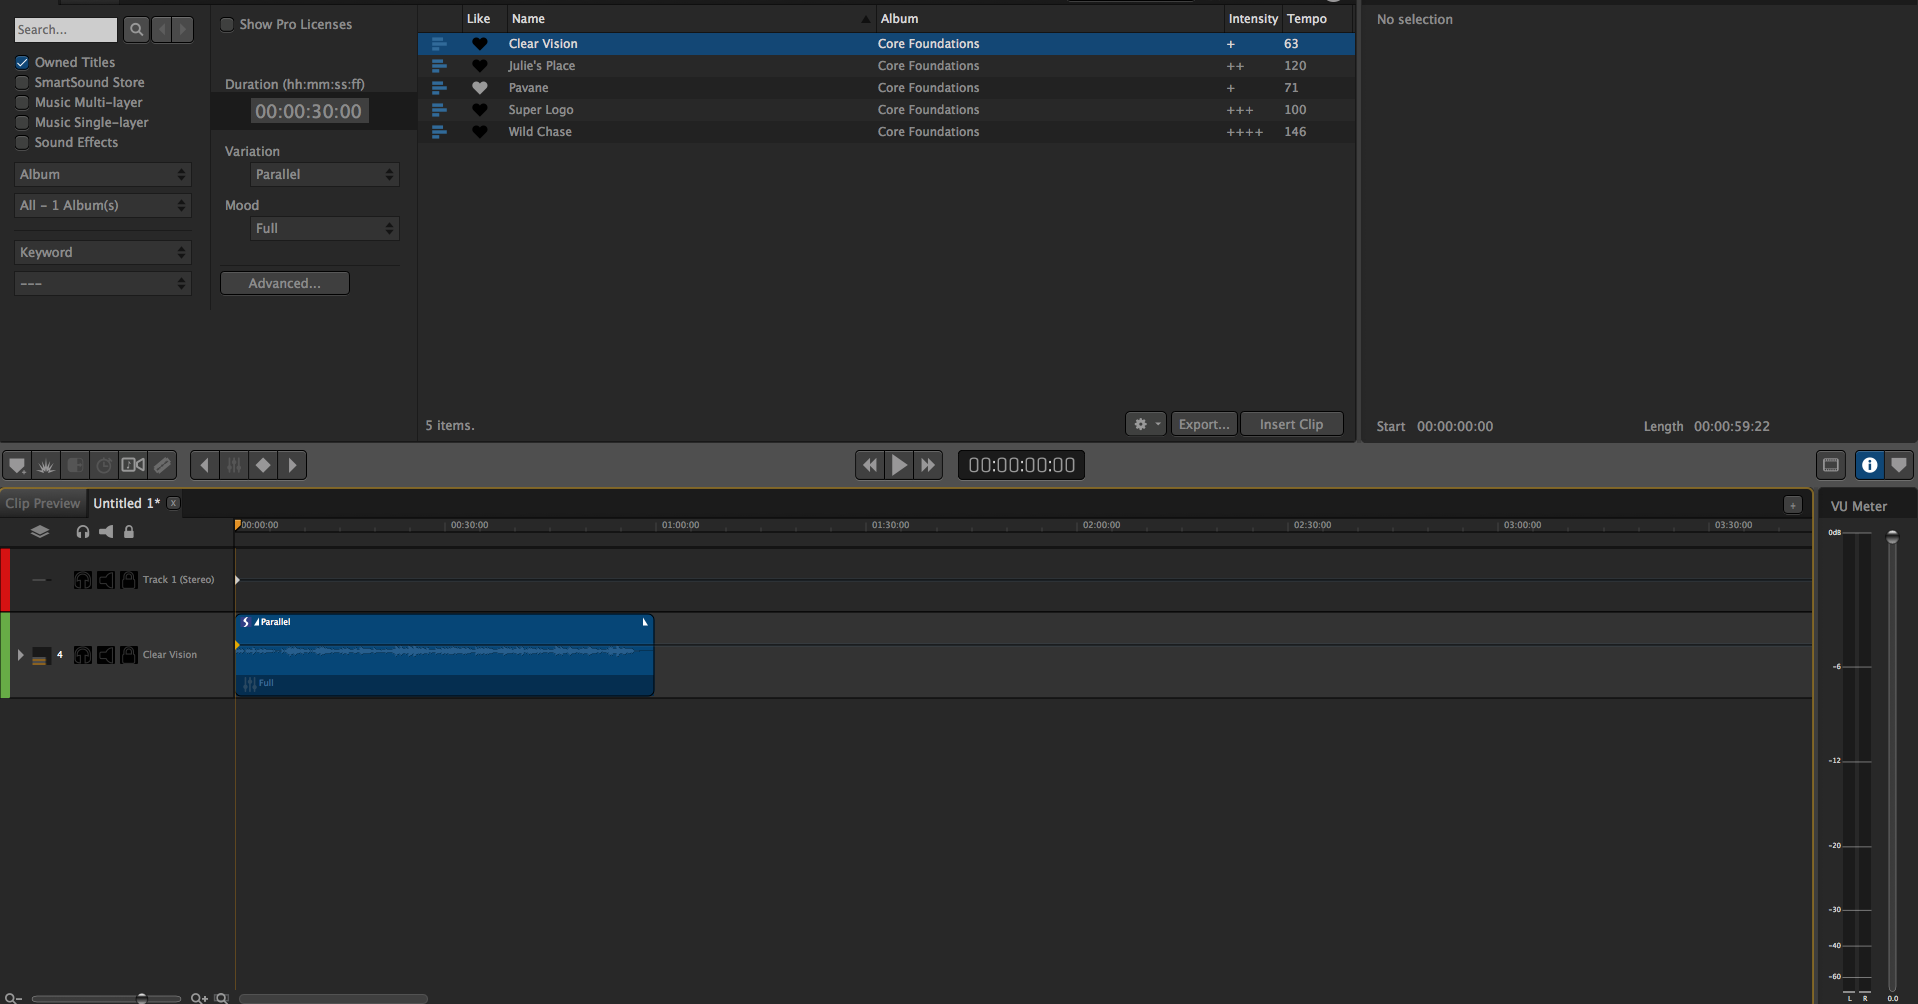The height and width of the screenshot is (1004, 1918).
Task: Open the Album category dropdown
Action: [102, 174]
